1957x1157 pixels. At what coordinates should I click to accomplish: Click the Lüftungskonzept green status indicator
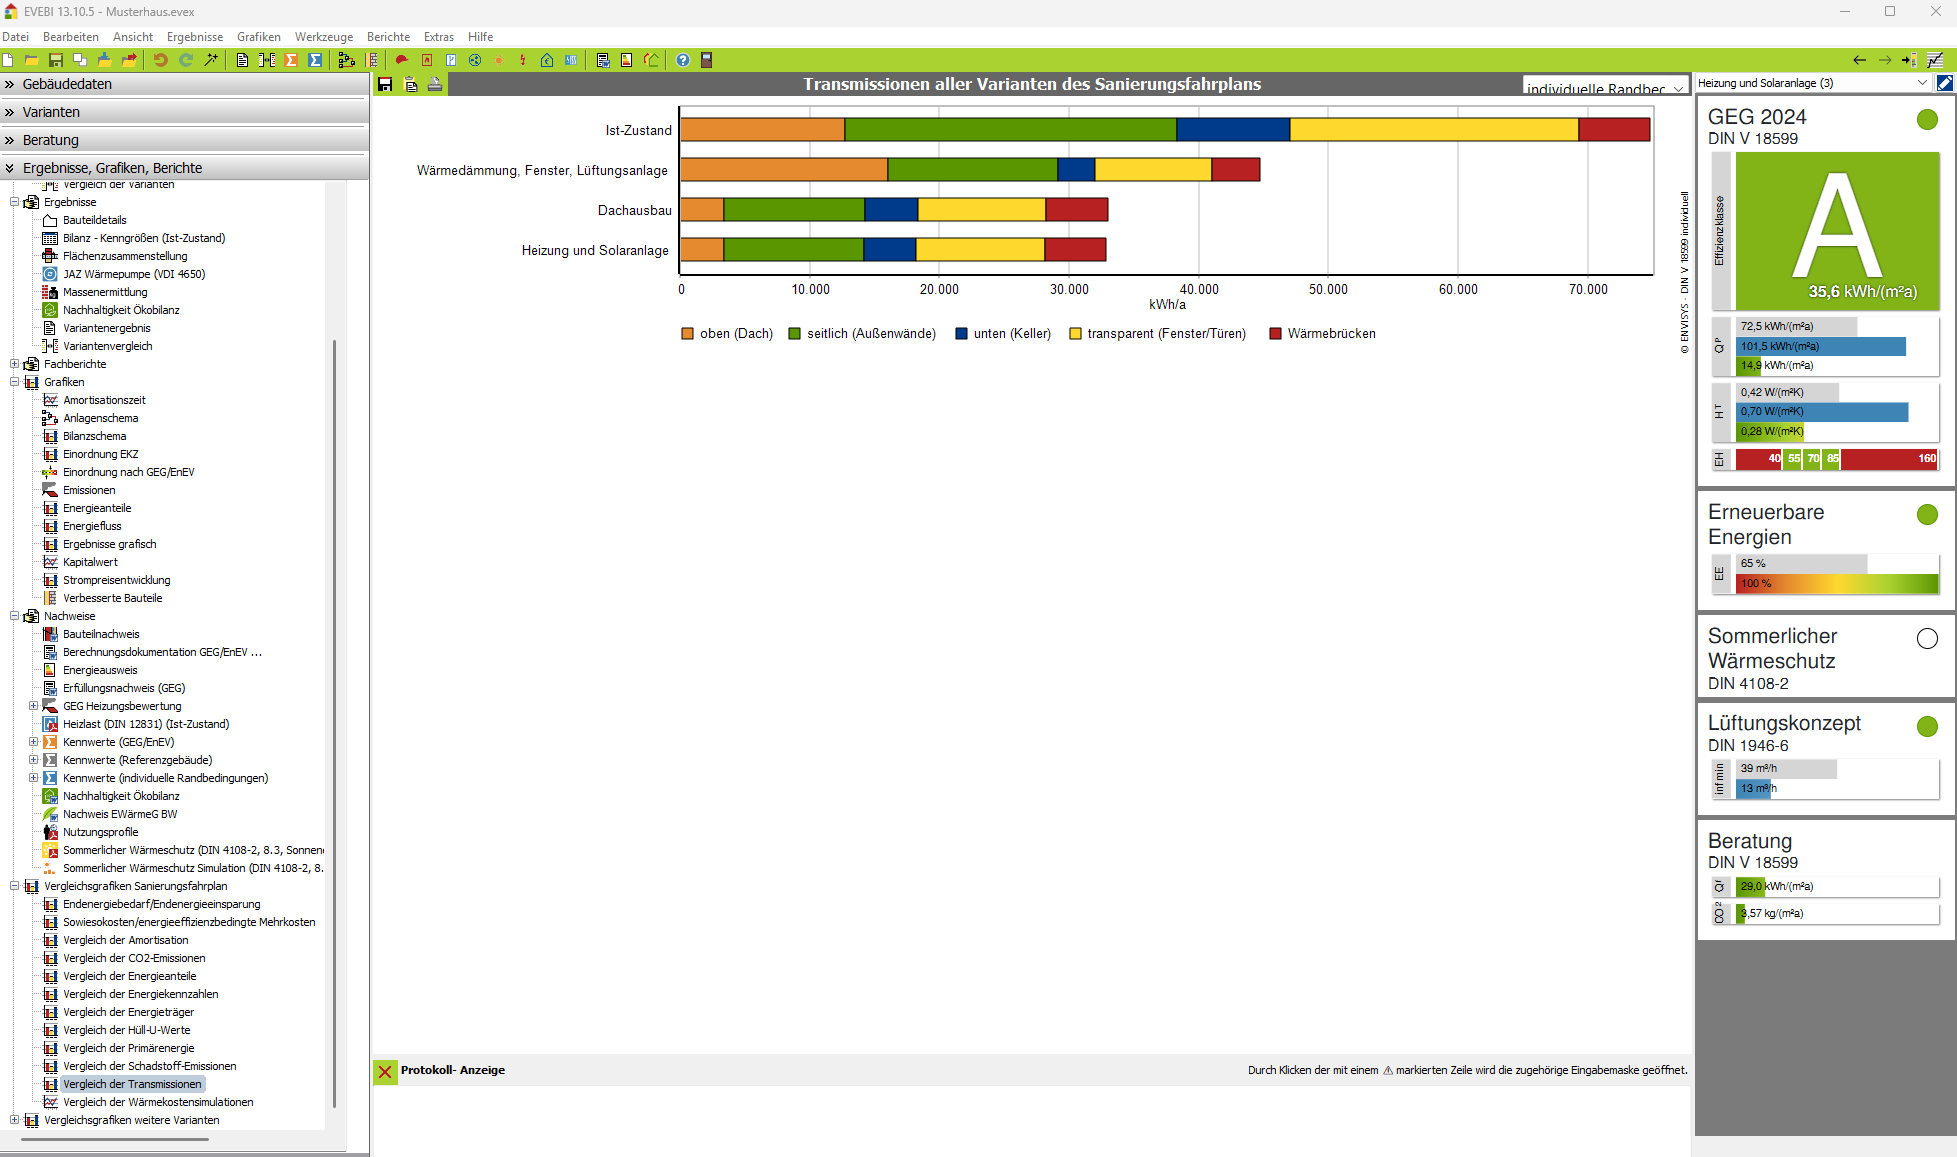tap(1927, 727)
